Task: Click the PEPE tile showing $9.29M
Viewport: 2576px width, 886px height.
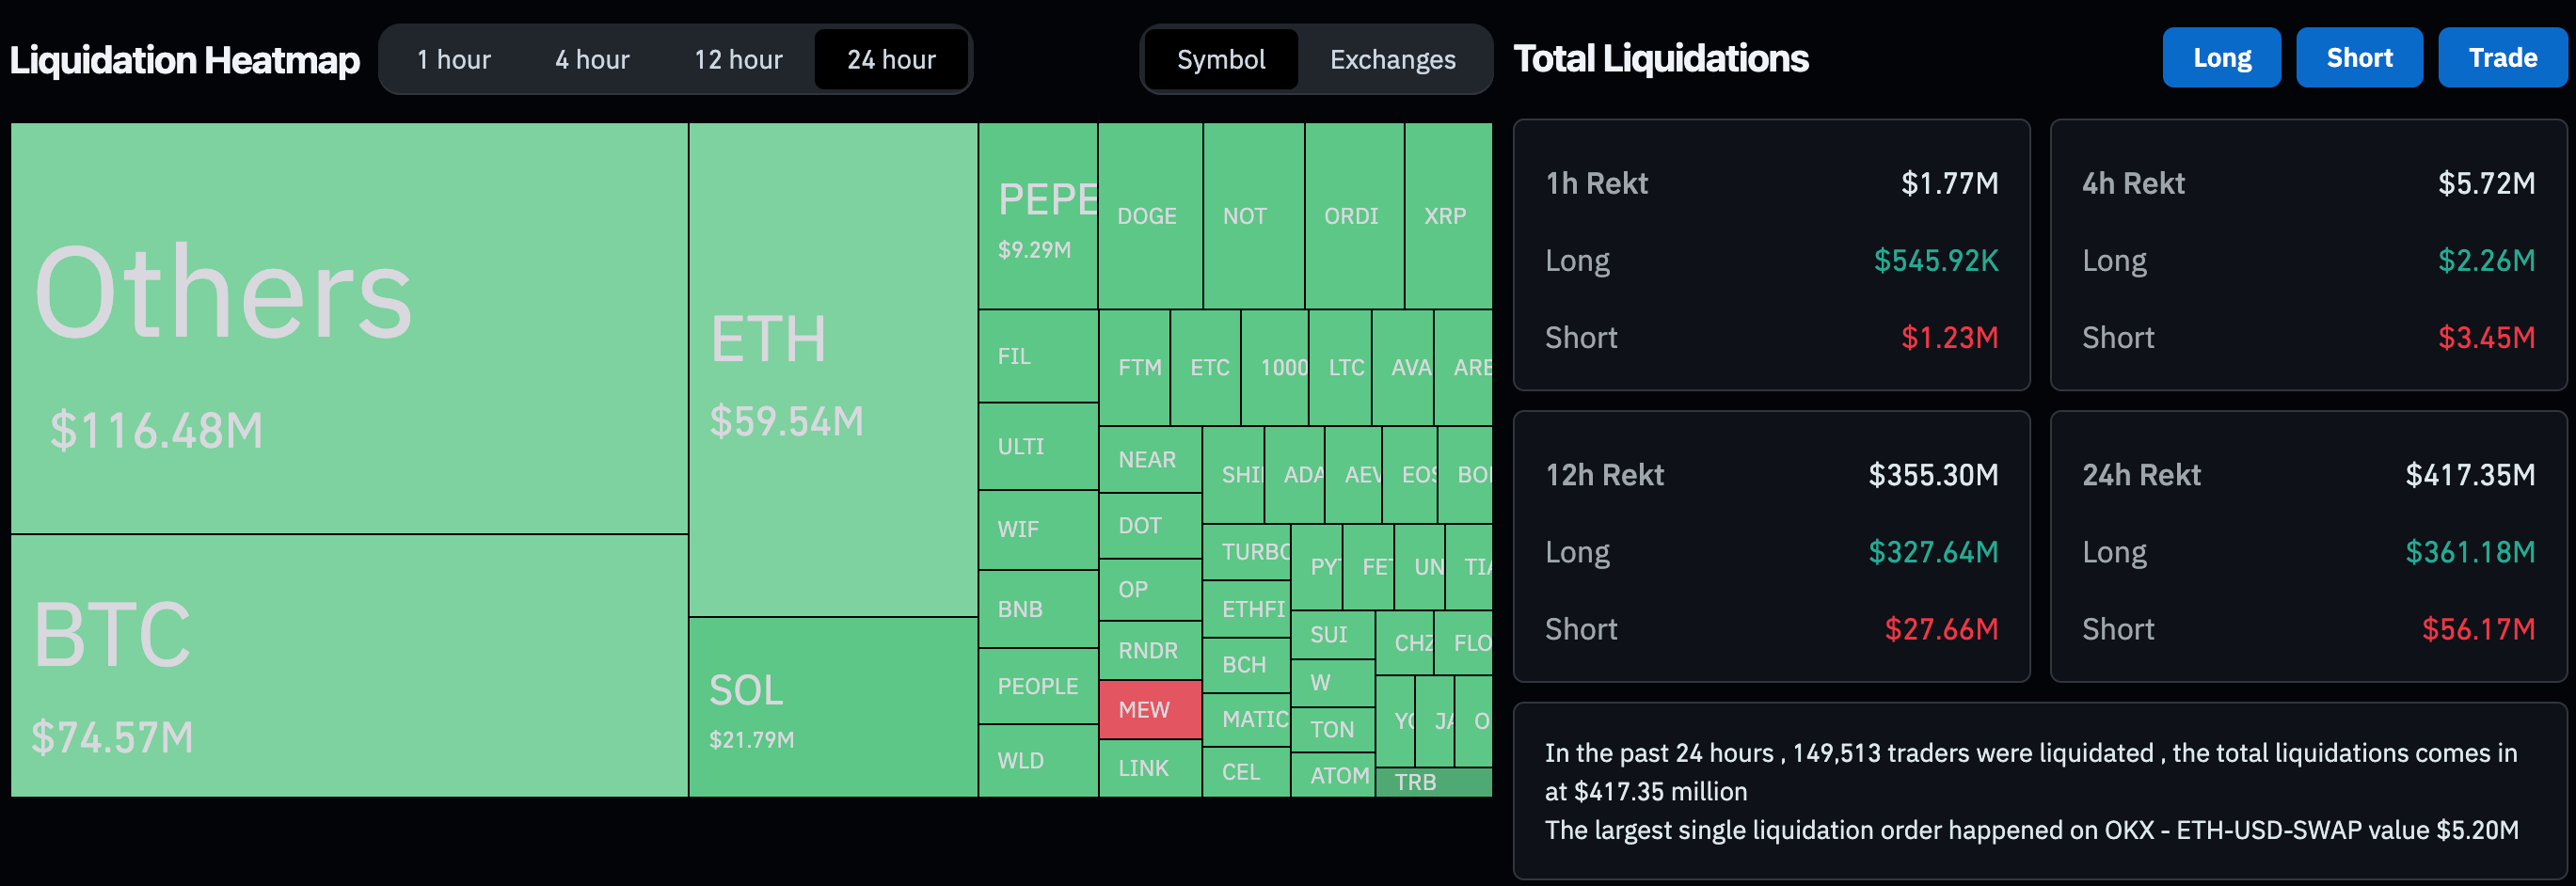Action: 1037,215
